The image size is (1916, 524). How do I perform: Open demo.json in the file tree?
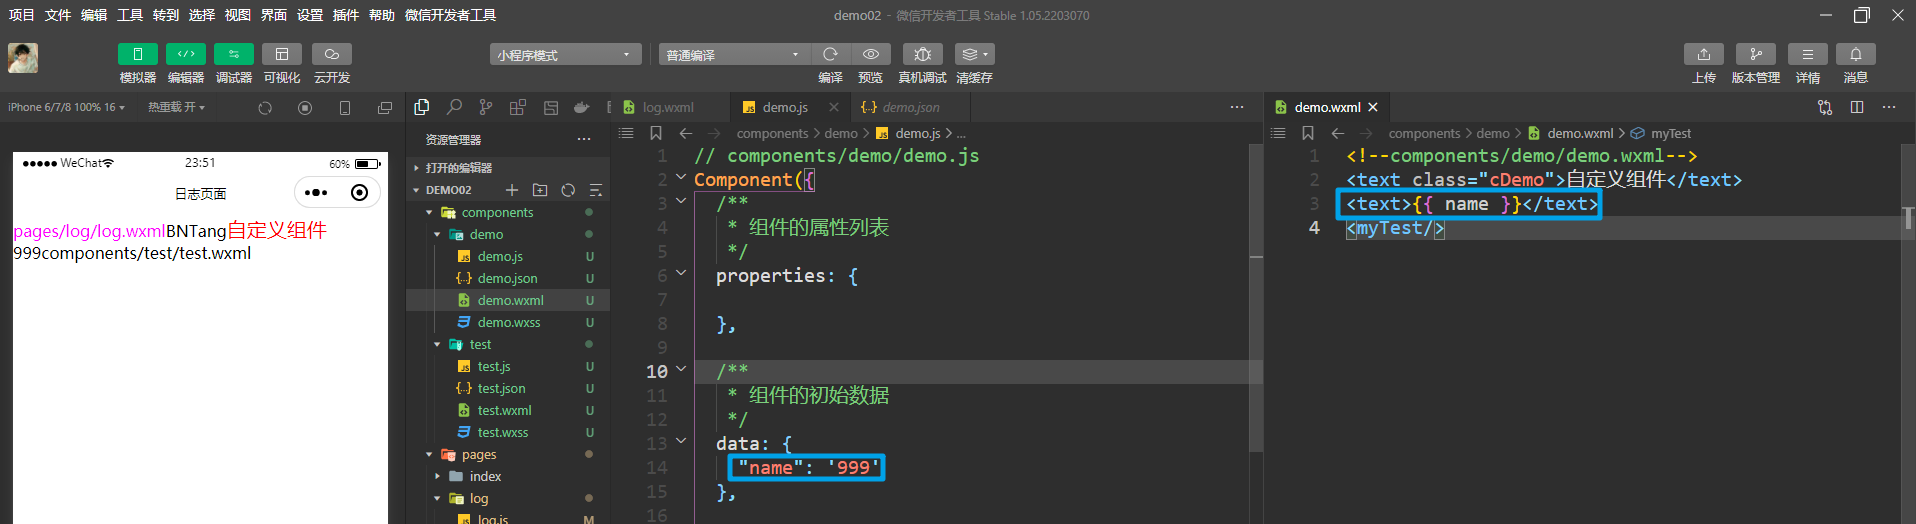[508, 278]
